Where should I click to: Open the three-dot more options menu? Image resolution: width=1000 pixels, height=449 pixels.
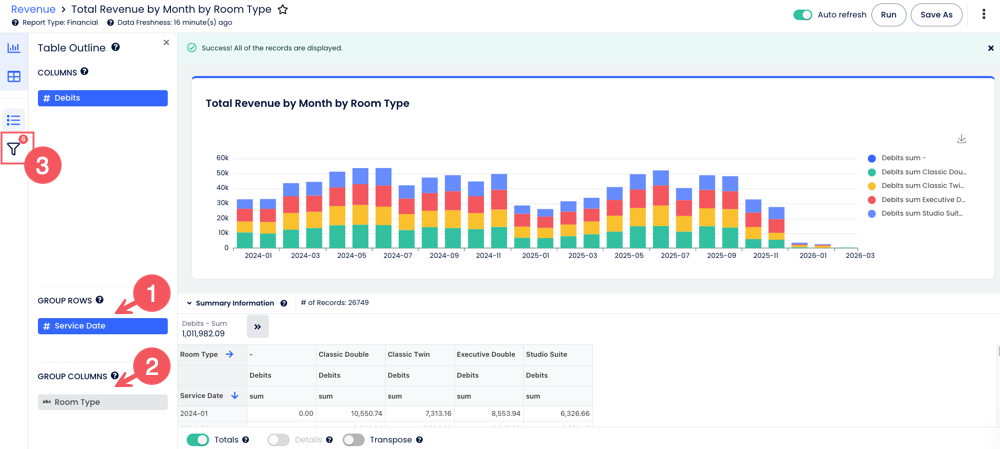point(983,15)
